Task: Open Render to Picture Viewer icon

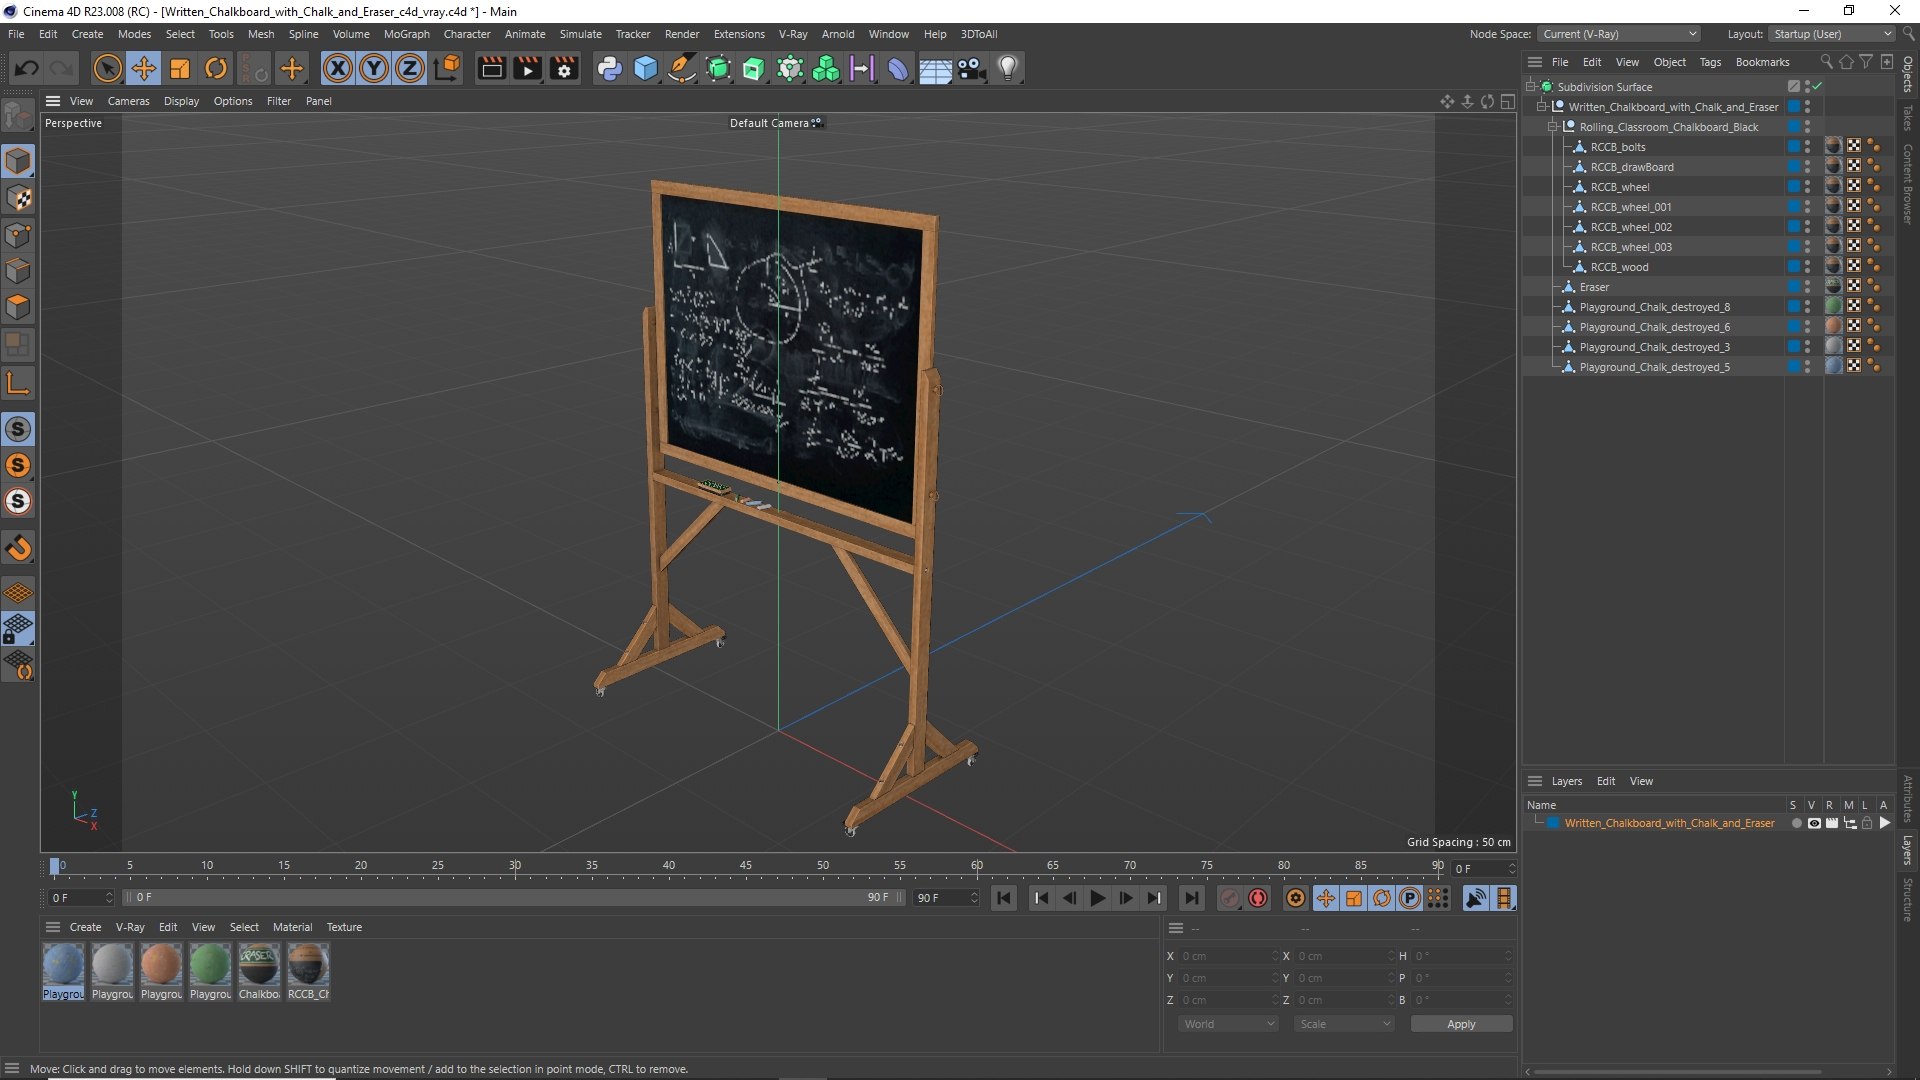Action: point(527,69)
